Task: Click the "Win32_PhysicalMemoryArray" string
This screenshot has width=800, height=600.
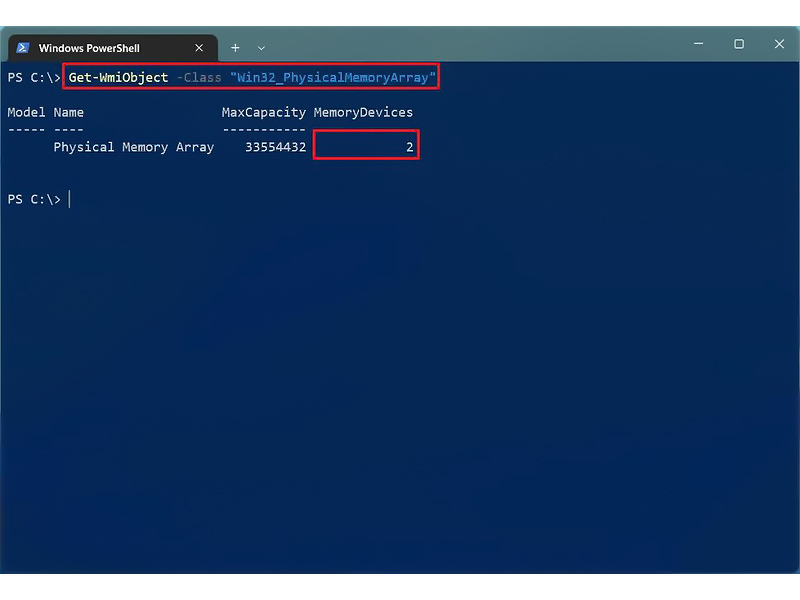Action: [x=333, y=78]
